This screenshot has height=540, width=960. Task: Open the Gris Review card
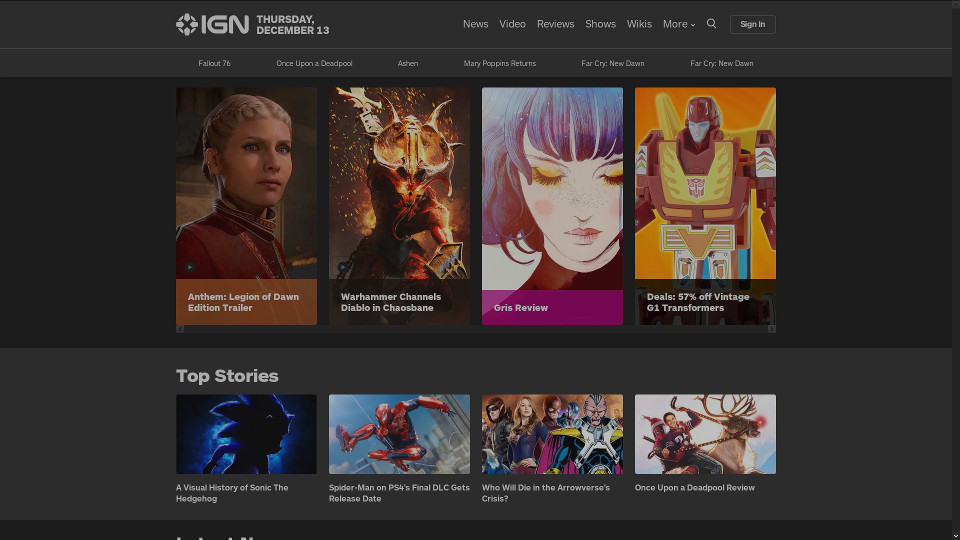point(552,206)
